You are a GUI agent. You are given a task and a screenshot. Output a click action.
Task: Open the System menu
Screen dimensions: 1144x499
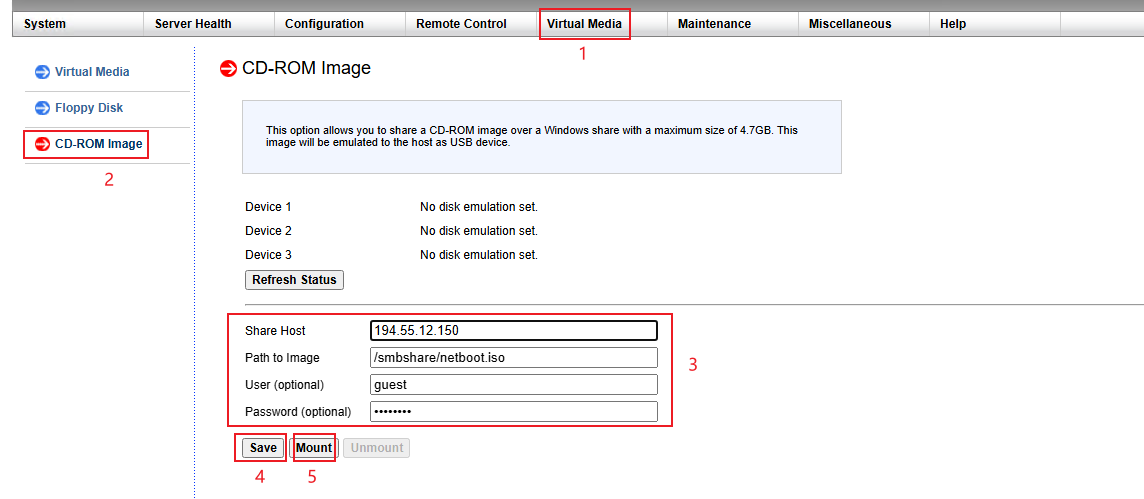45,24
